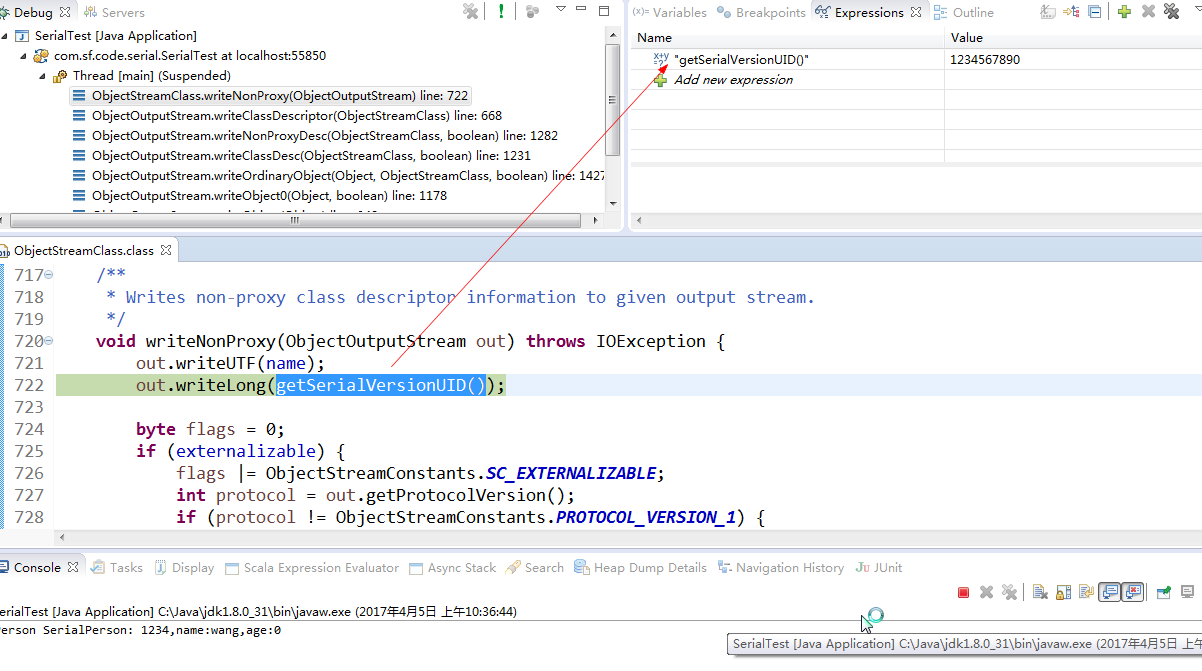Toggle Show Console When Standard Error Changes
The image size is (1202, 671).
click(x=1132, y=593)
